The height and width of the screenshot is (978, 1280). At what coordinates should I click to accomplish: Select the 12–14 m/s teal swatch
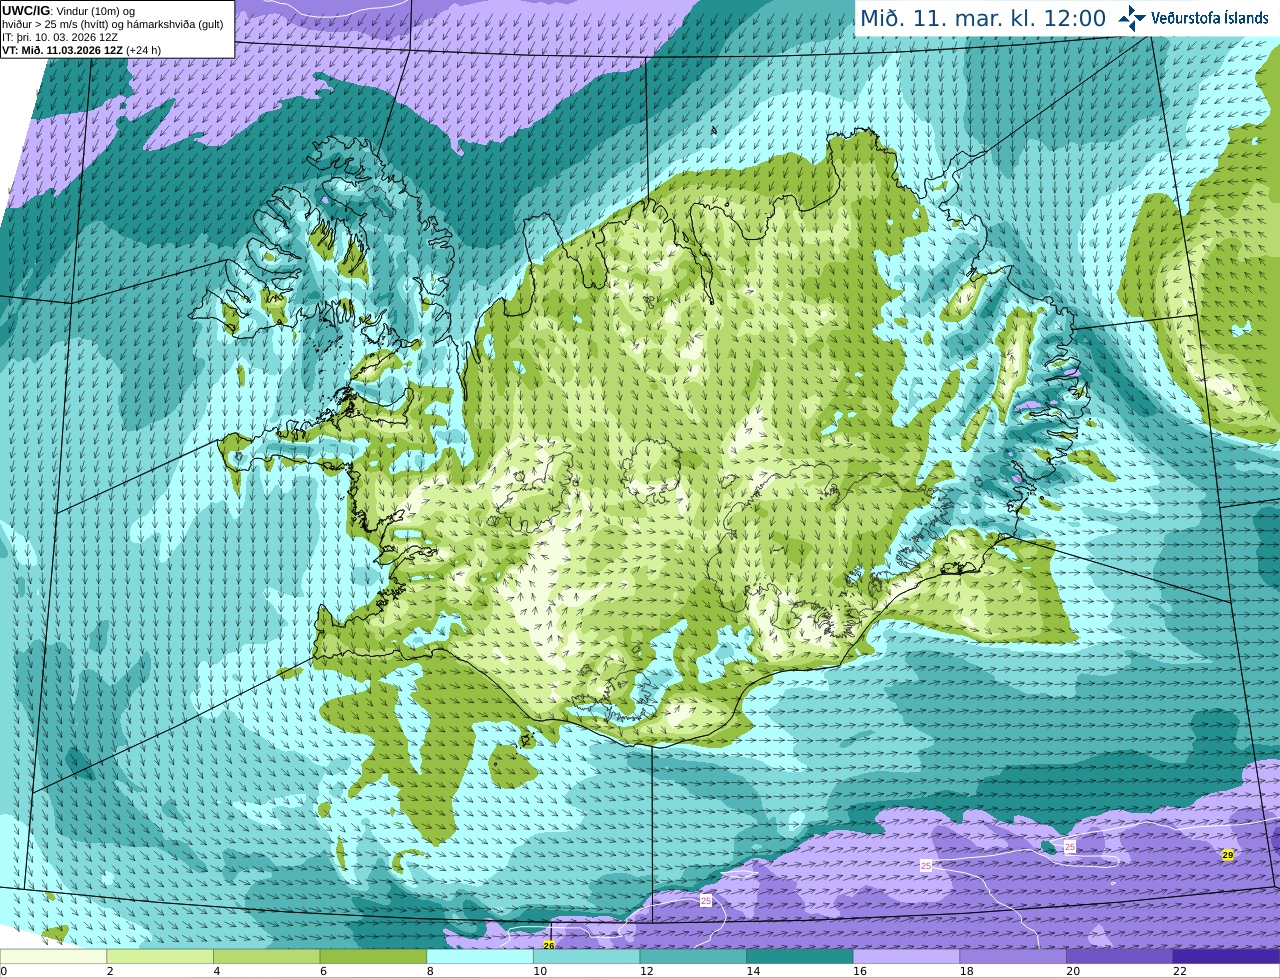tap(693, 956)
